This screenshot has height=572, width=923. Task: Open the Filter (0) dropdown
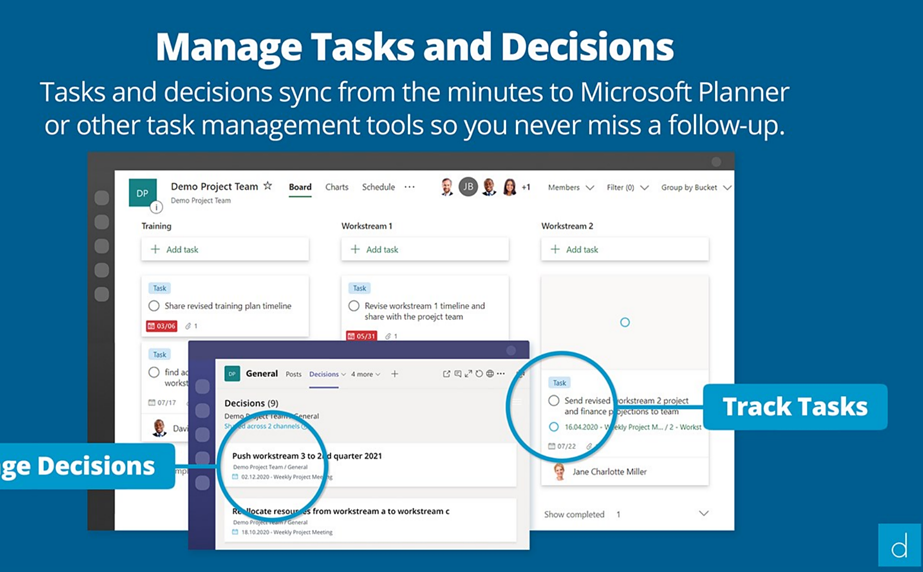click(x=627, y=187)
